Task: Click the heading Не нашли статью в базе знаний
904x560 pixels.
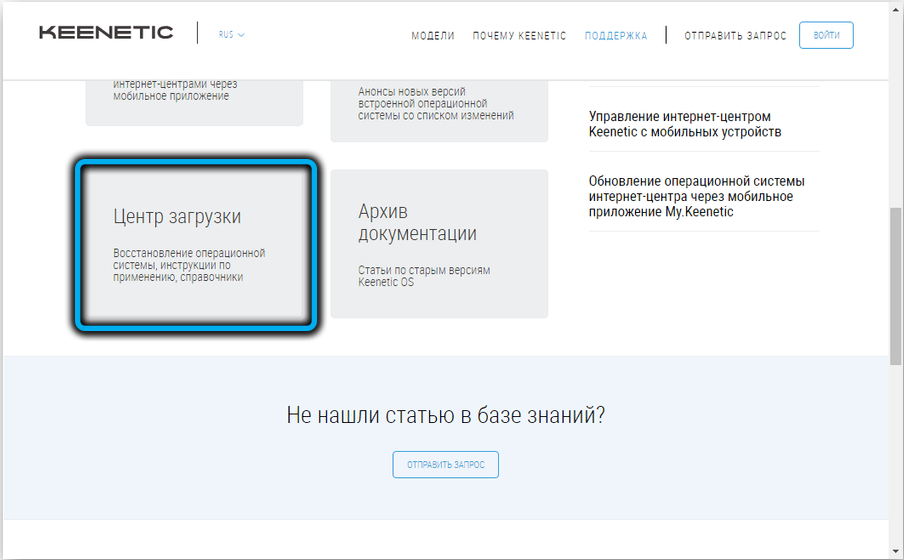Action: 445,415
